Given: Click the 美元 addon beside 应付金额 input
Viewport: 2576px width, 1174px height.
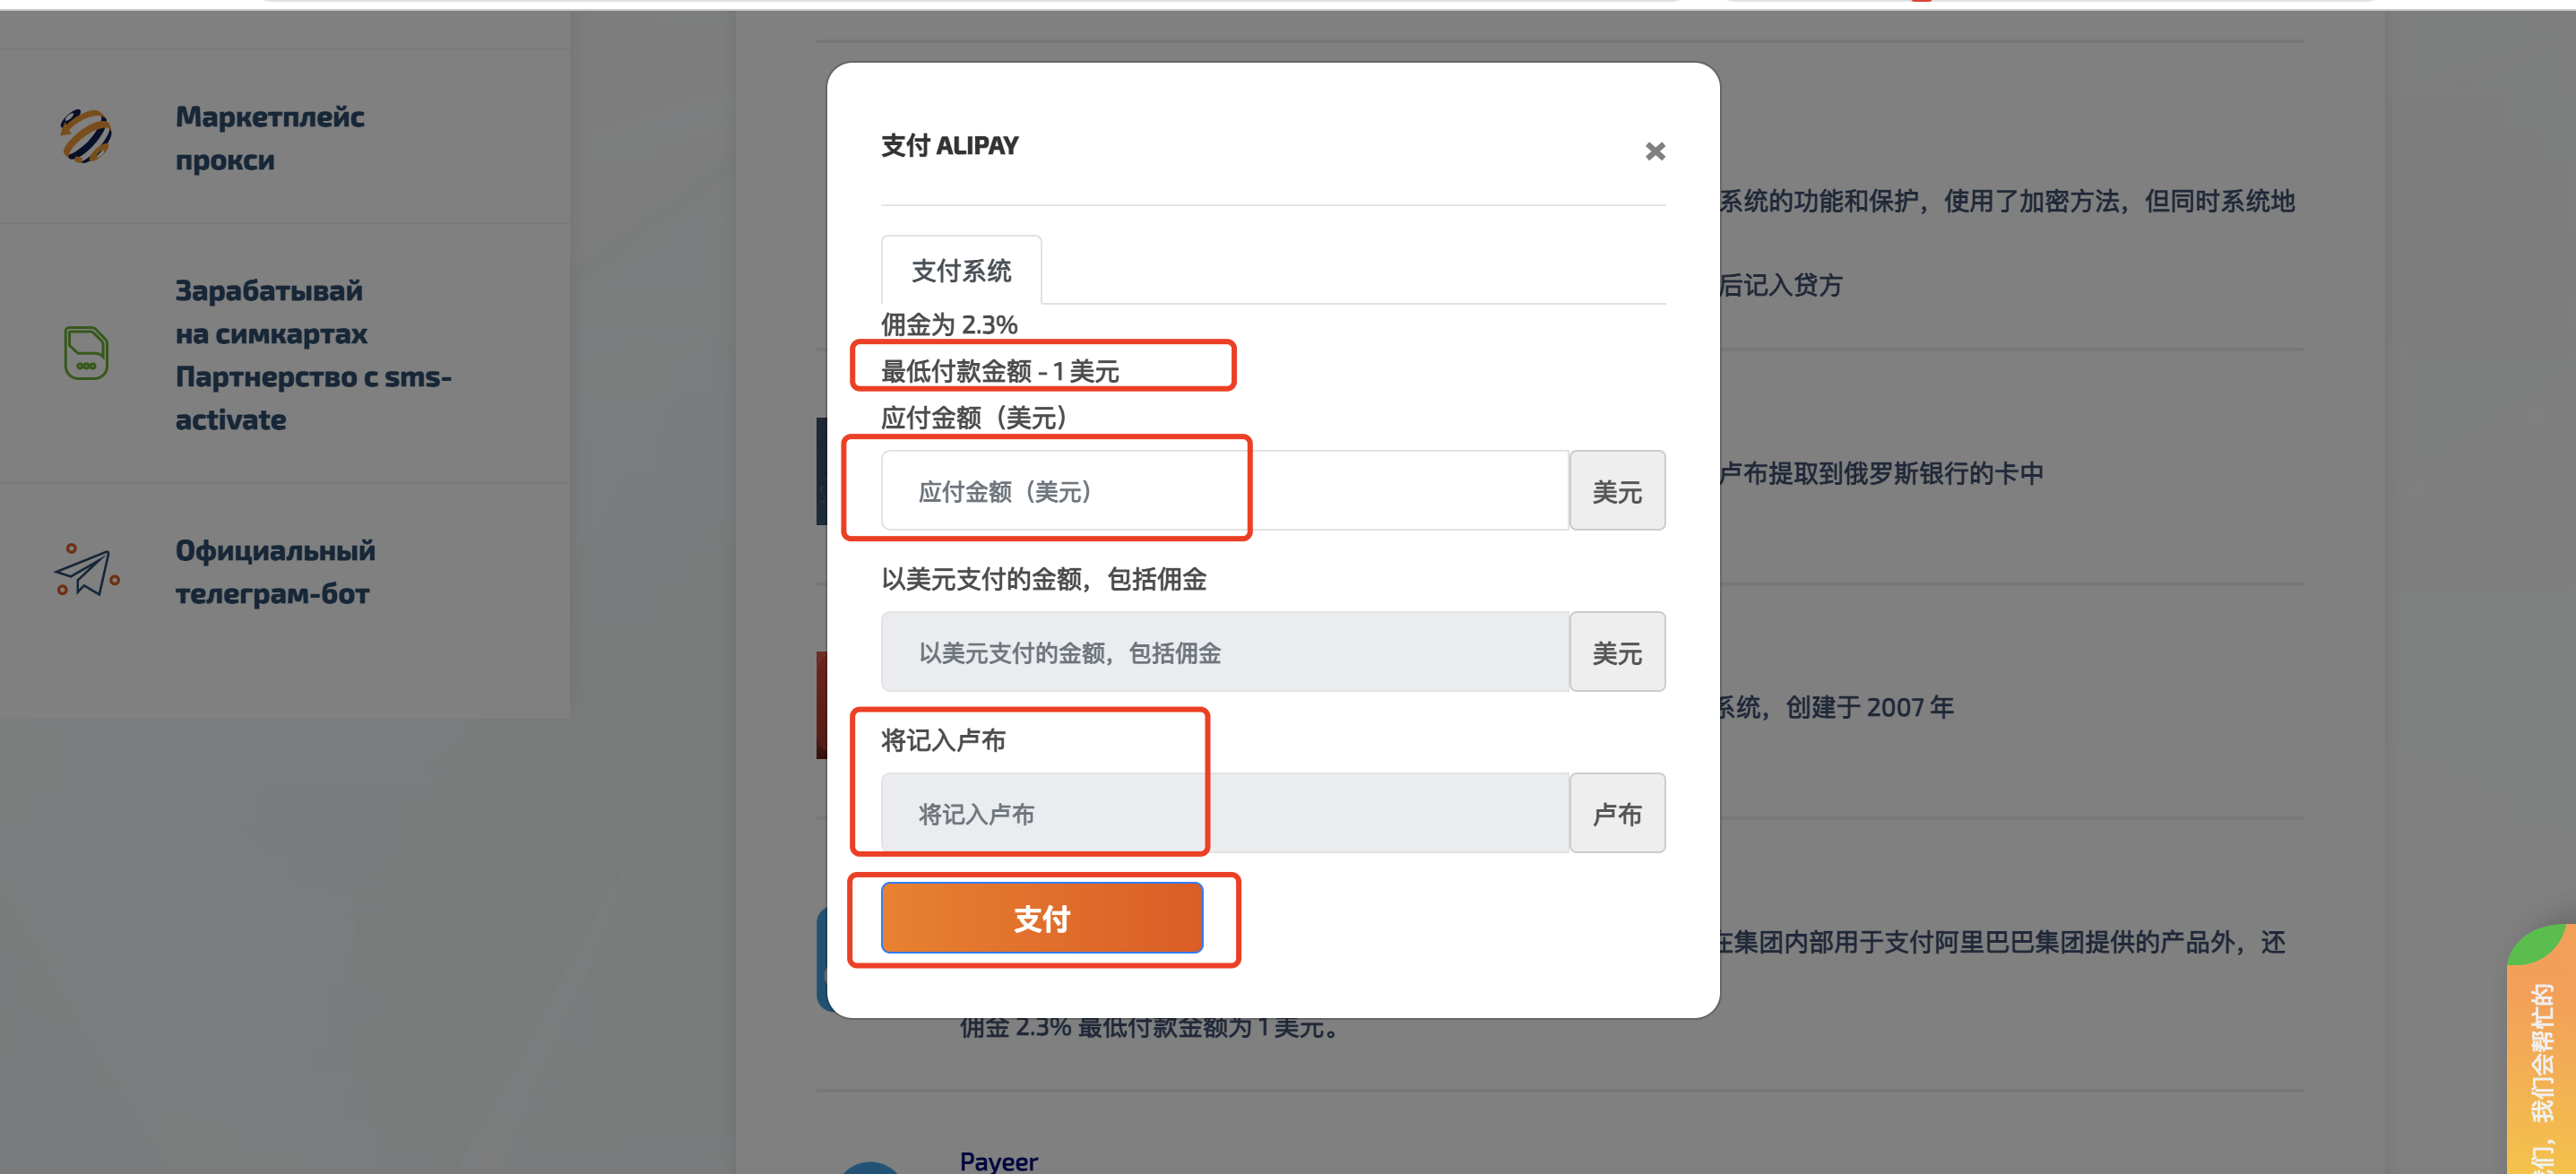Looking at the screenshot, I should (x=1617, y=491).
